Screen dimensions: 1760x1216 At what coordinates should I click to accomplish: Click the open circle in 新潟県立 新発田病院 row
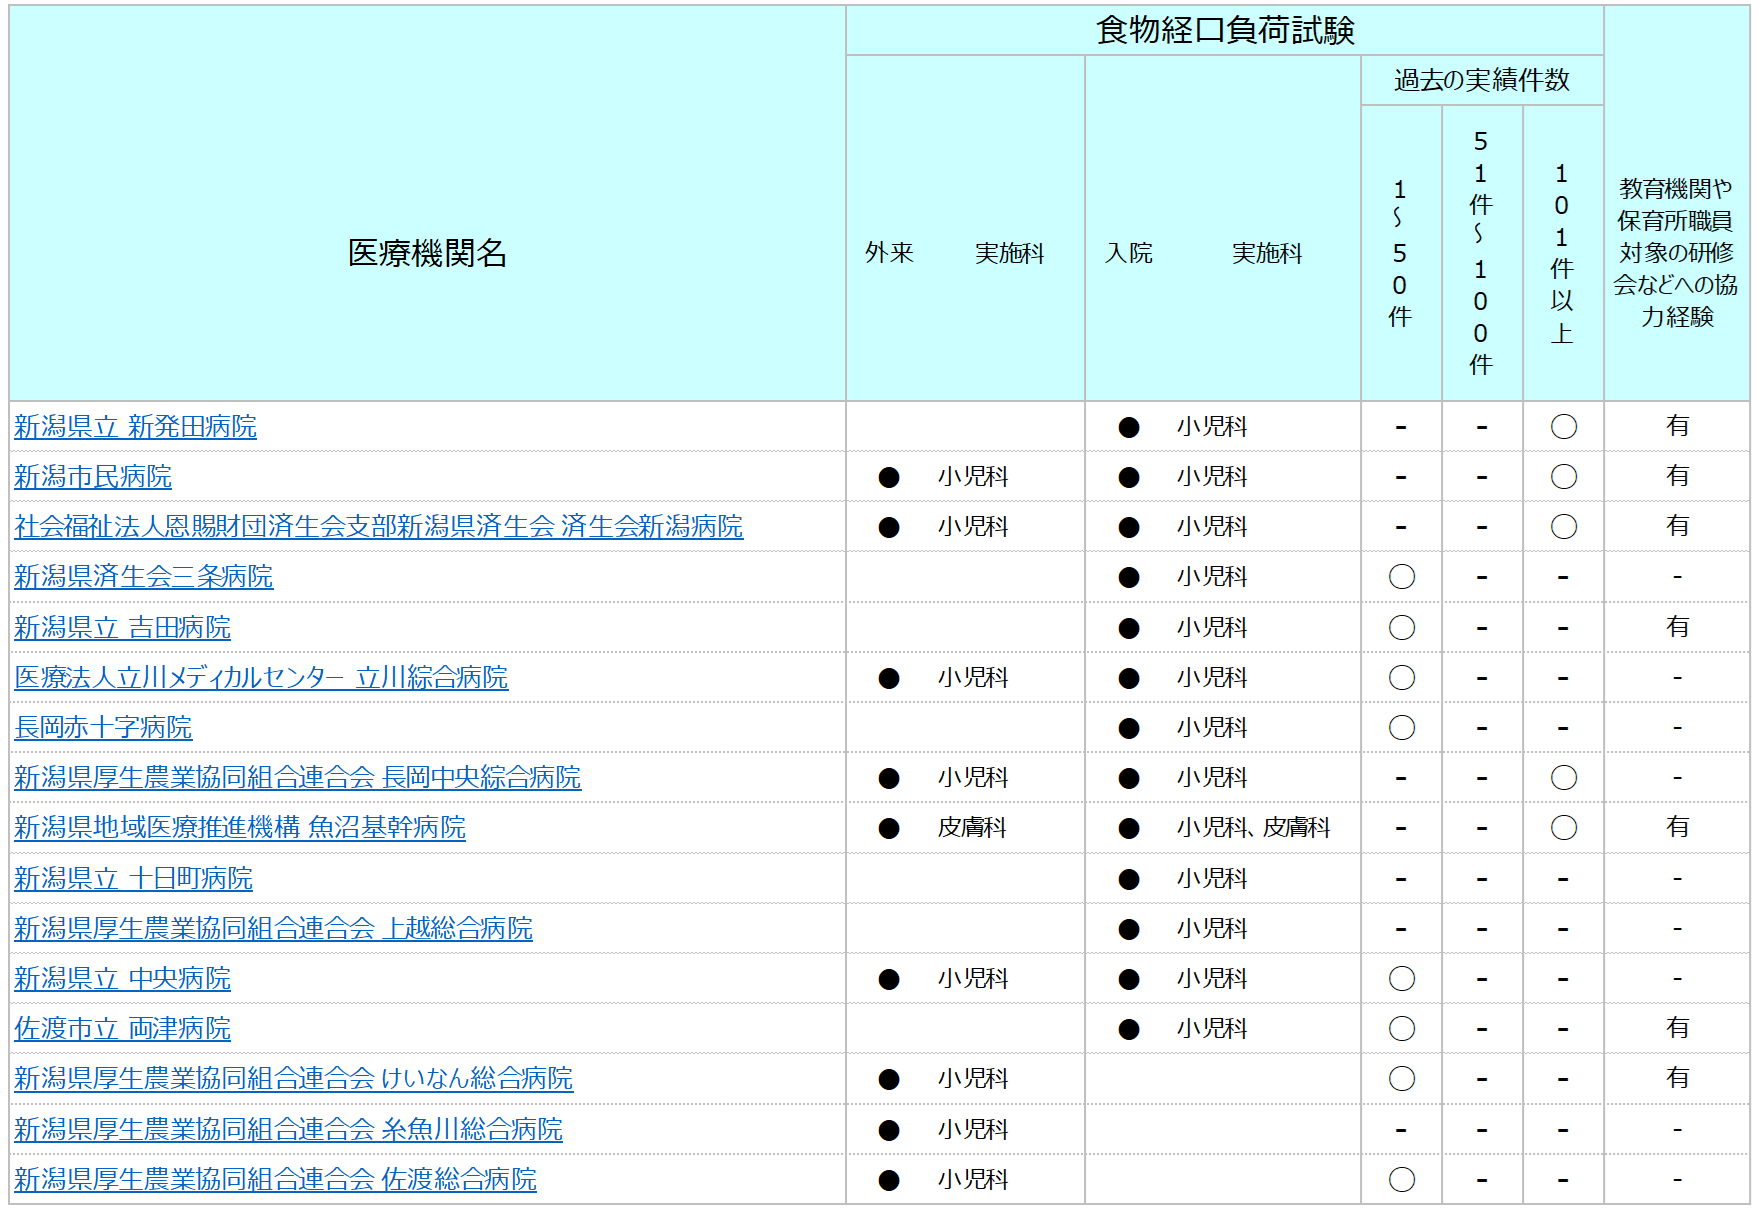(x=1563, y=427)
